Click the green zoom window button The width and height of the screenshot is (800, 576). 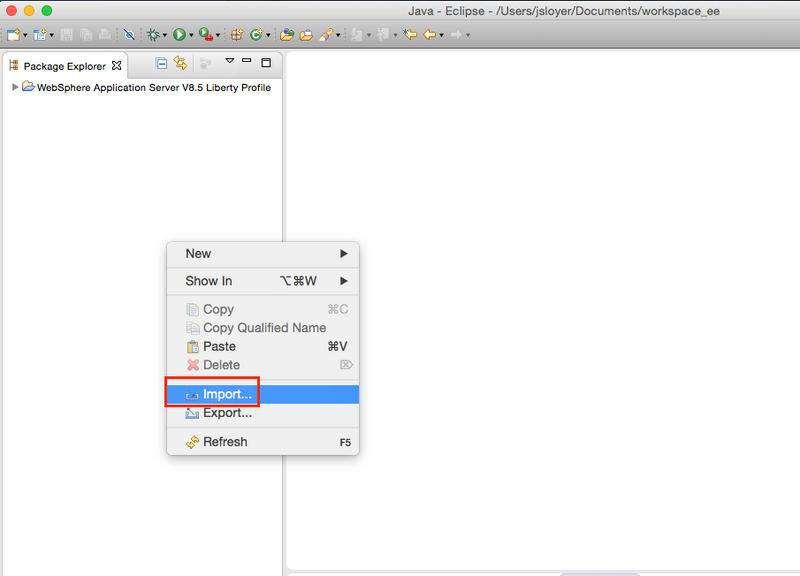(x=47, y=10)
